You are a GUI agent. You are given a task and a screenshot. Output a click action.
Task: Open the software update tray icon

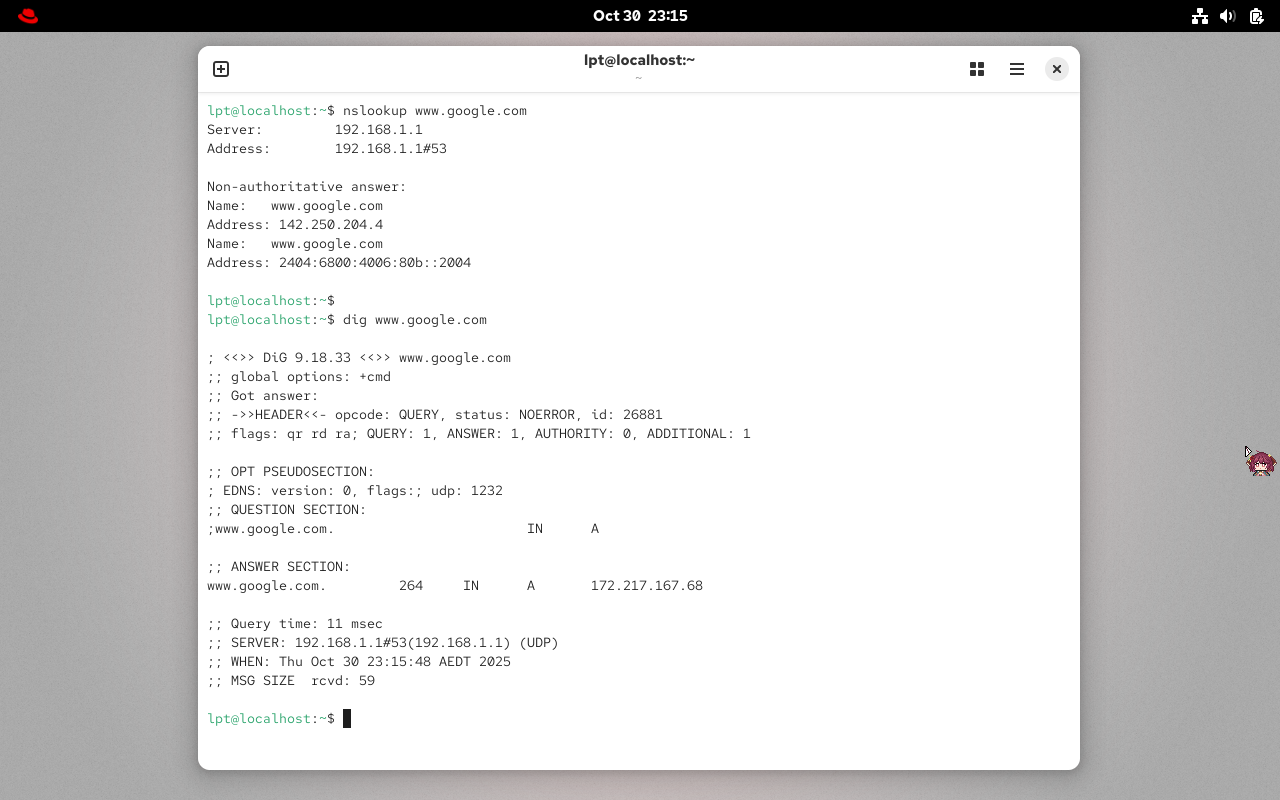[1256, 16]
